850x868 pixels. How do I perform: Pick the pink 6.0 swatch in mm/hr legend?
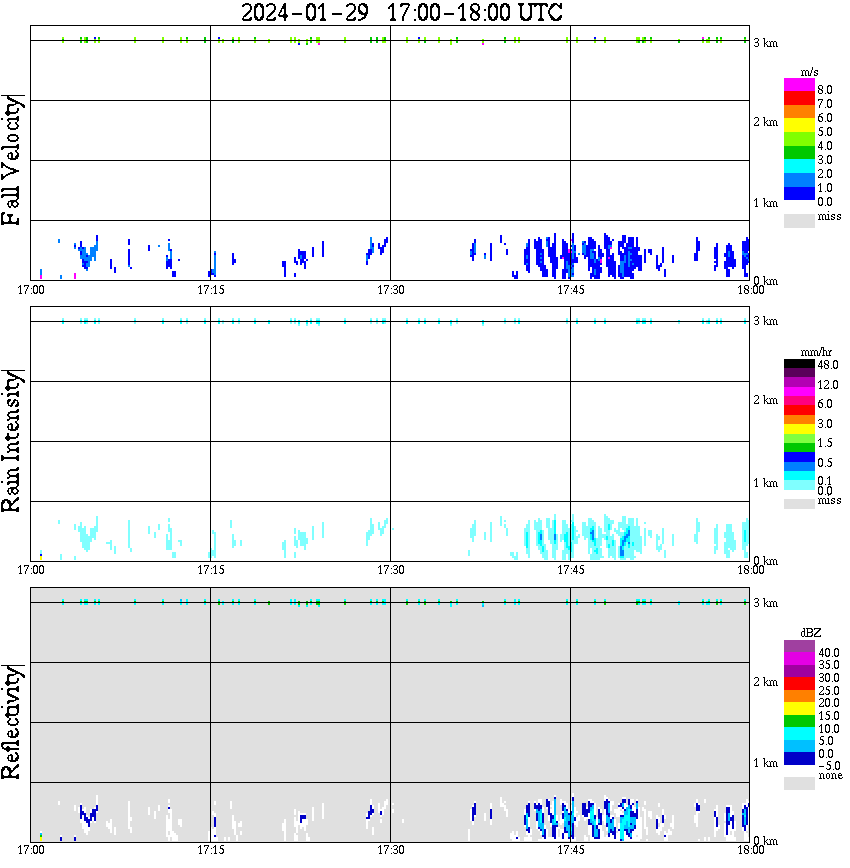(799, 401)
